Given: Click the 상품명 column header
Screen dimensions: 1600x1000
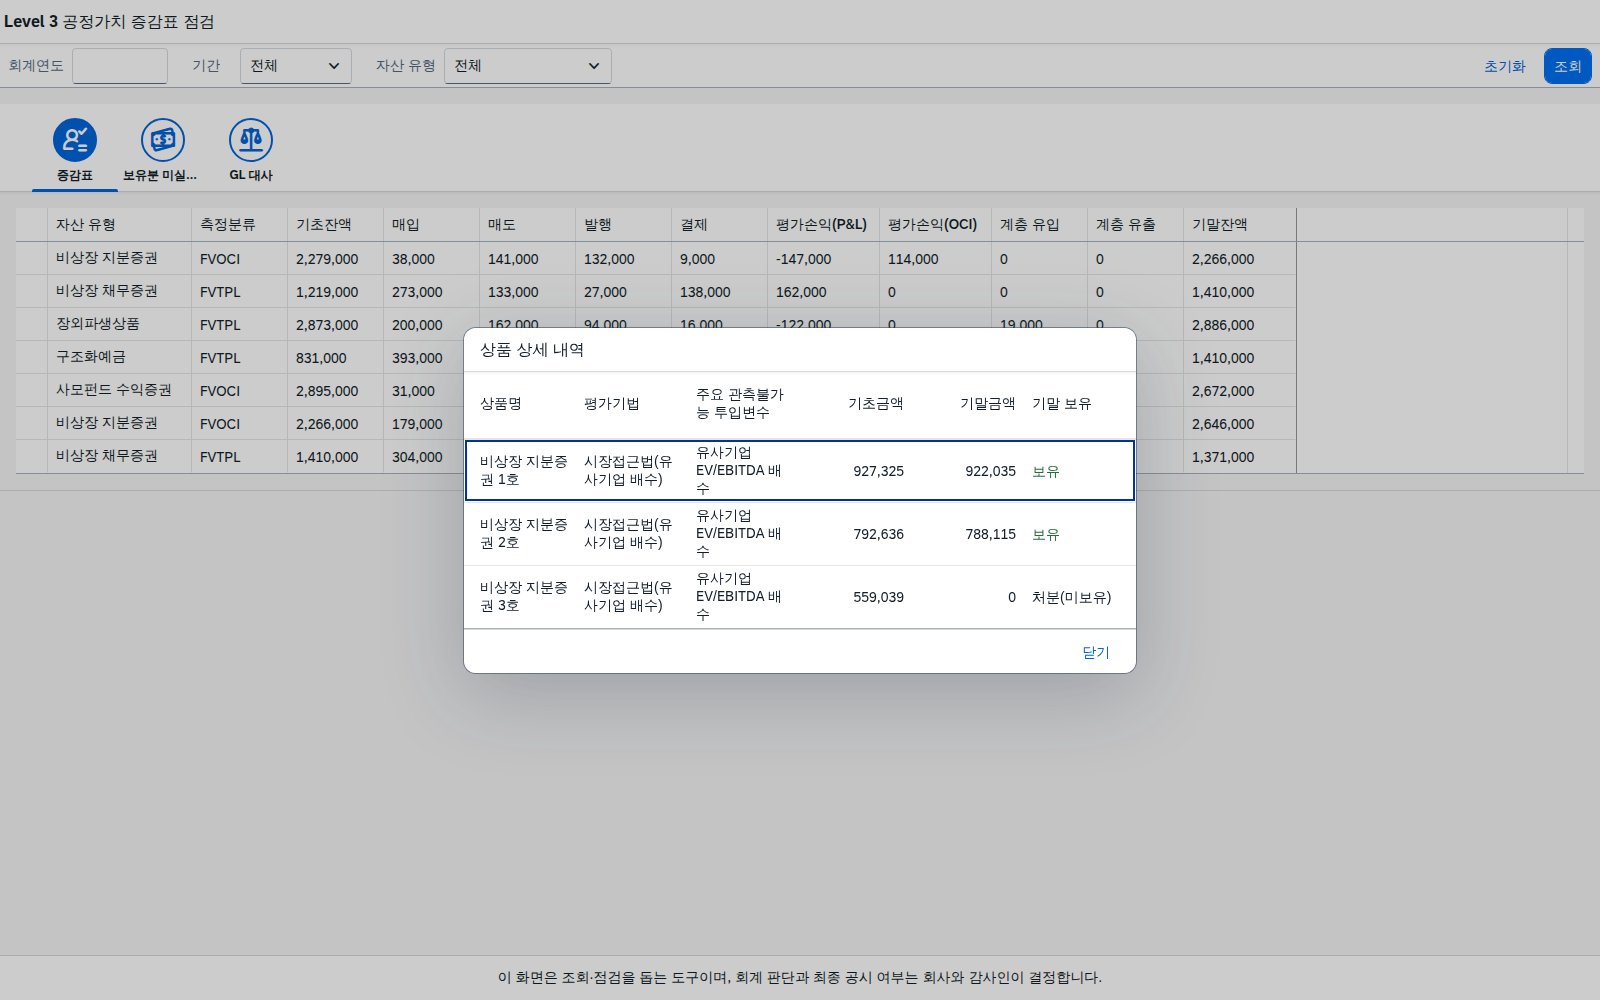Looking at the screenshot, I should [501, 404].
